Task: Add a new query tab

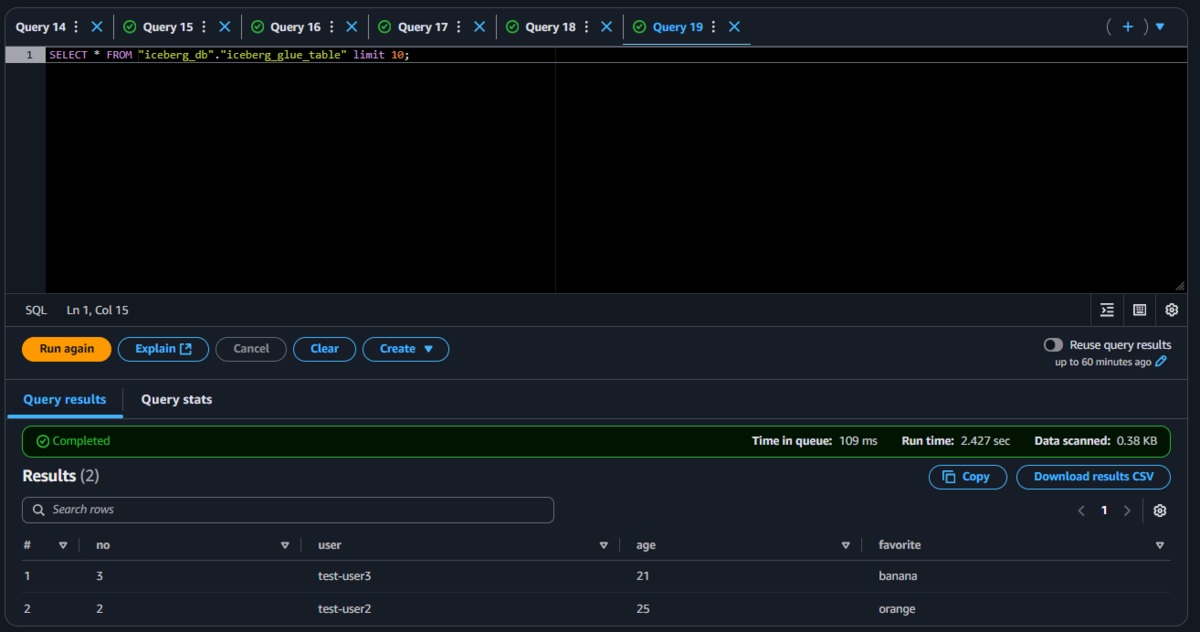Action: pyautogui.click(x=1128, y=27)
